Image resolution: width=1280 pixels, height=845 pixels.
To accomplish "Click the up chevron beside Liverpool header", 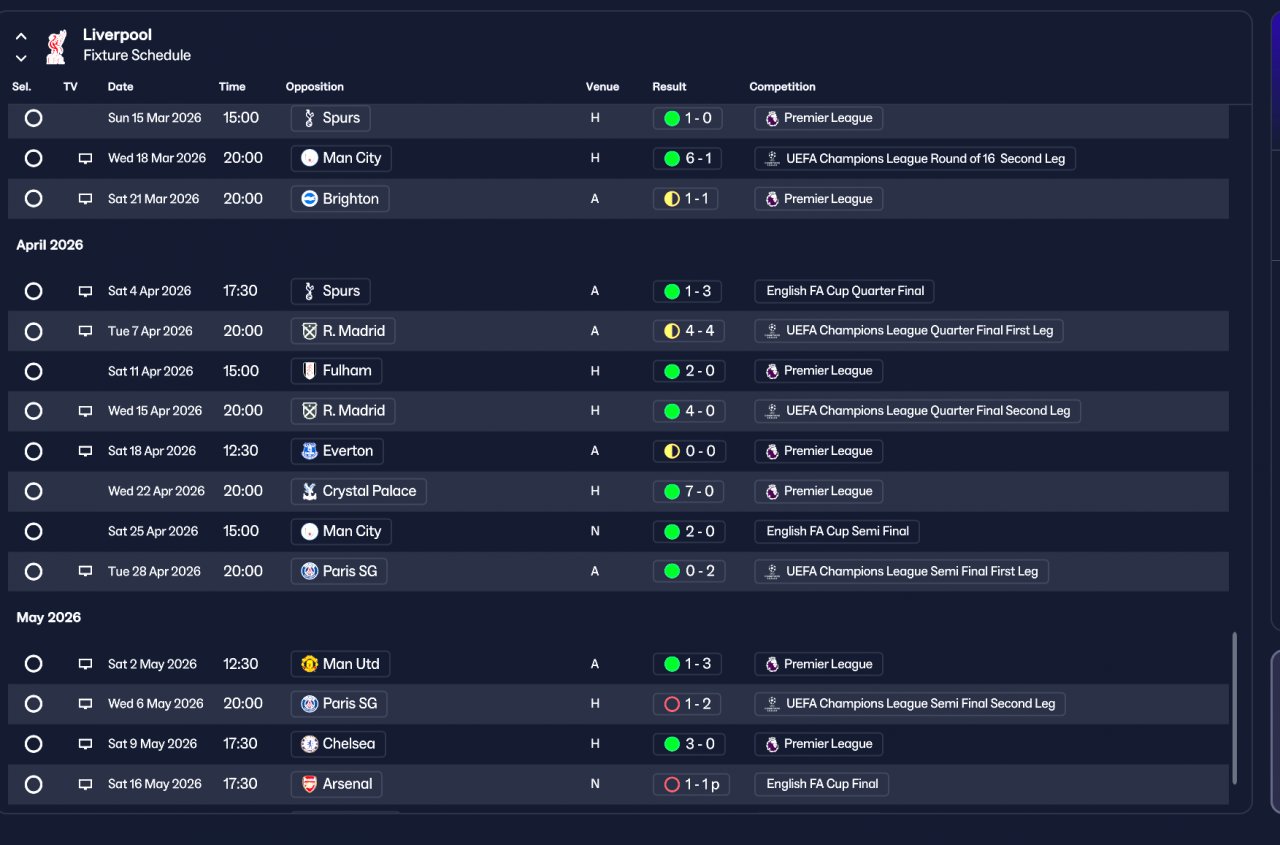I will [x=21, y=36].
